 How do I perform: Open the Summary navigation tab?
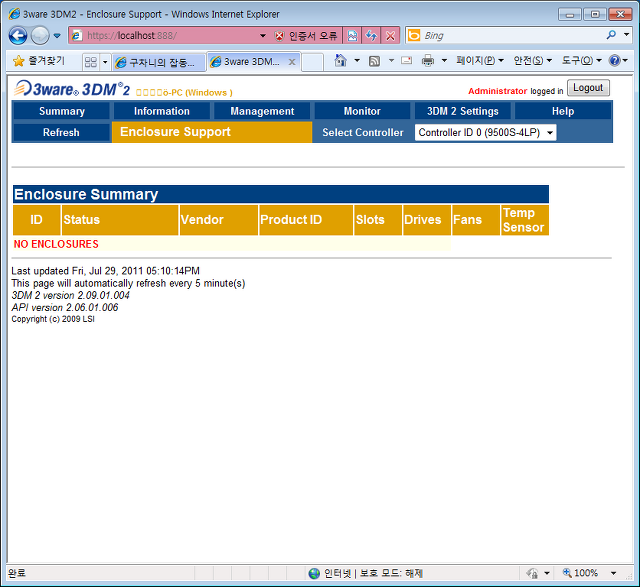(x=62, y=111)
